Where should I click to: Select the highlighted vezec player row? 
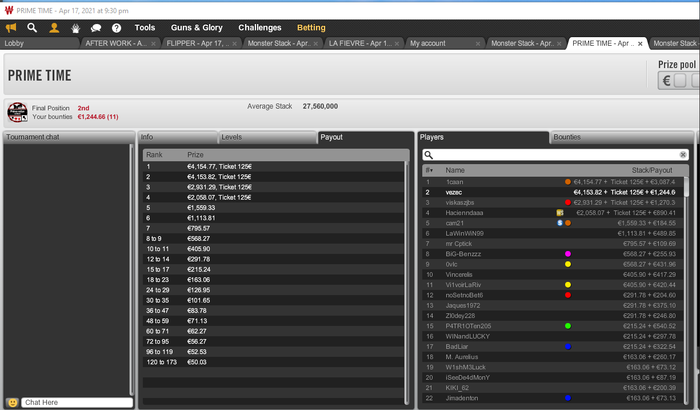pyautogui.click(x=553, y=192)
